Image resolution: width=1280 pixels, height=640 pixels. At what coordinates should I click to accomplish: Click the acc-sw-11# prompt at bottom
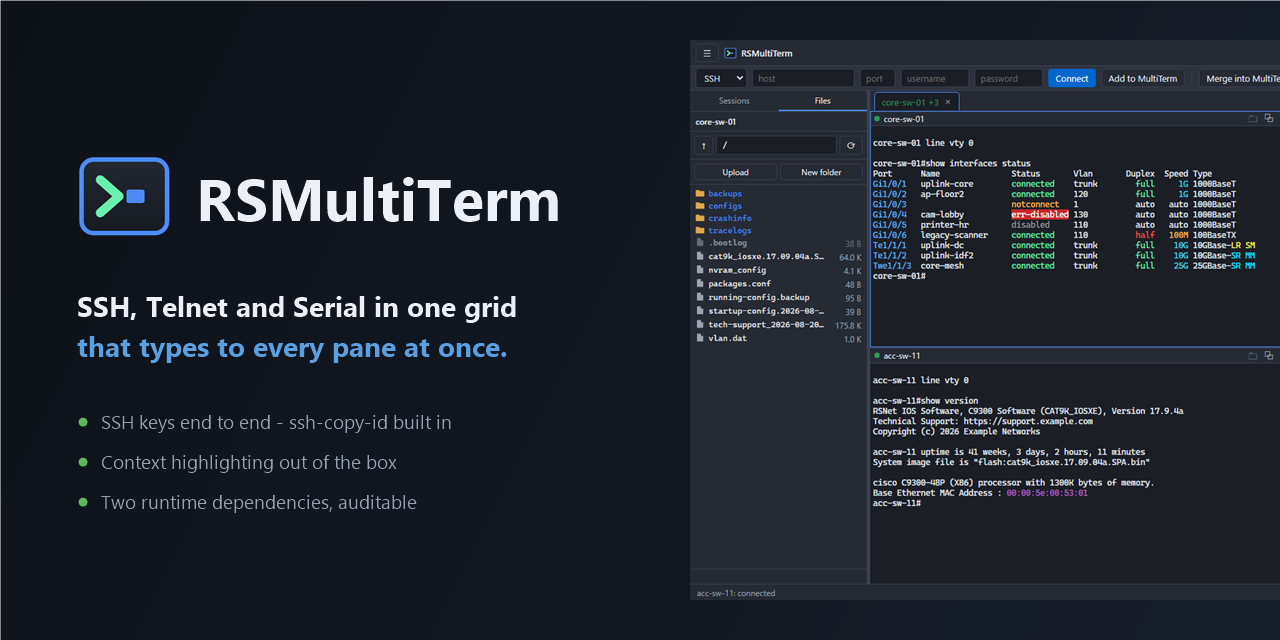pyautogui.click(x=897, y=503)
